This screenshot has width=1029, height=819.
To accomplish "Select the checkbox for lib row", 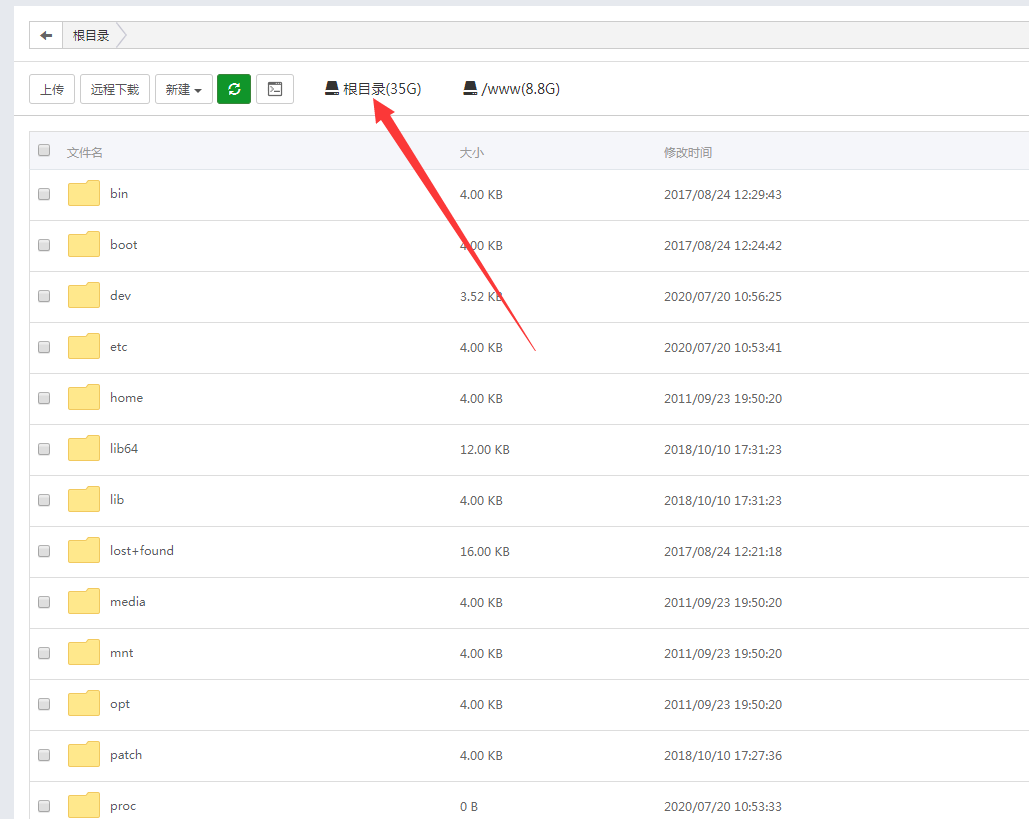I will point(44,500).
